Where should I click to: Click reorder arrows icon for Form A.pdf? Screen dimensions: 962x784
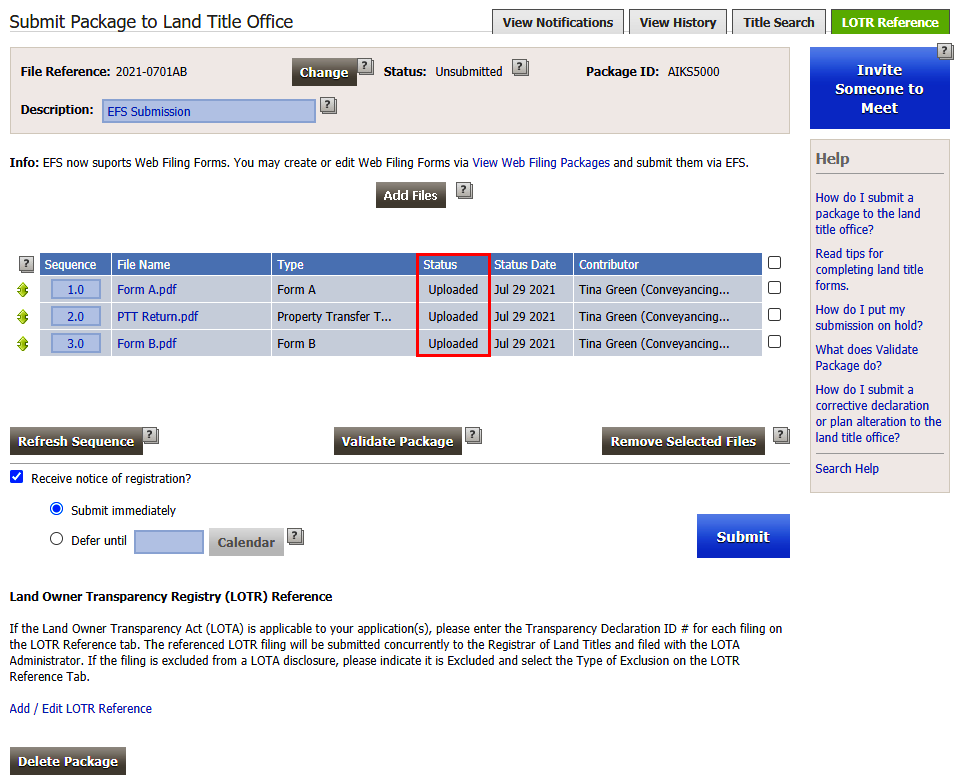(23, 290)
